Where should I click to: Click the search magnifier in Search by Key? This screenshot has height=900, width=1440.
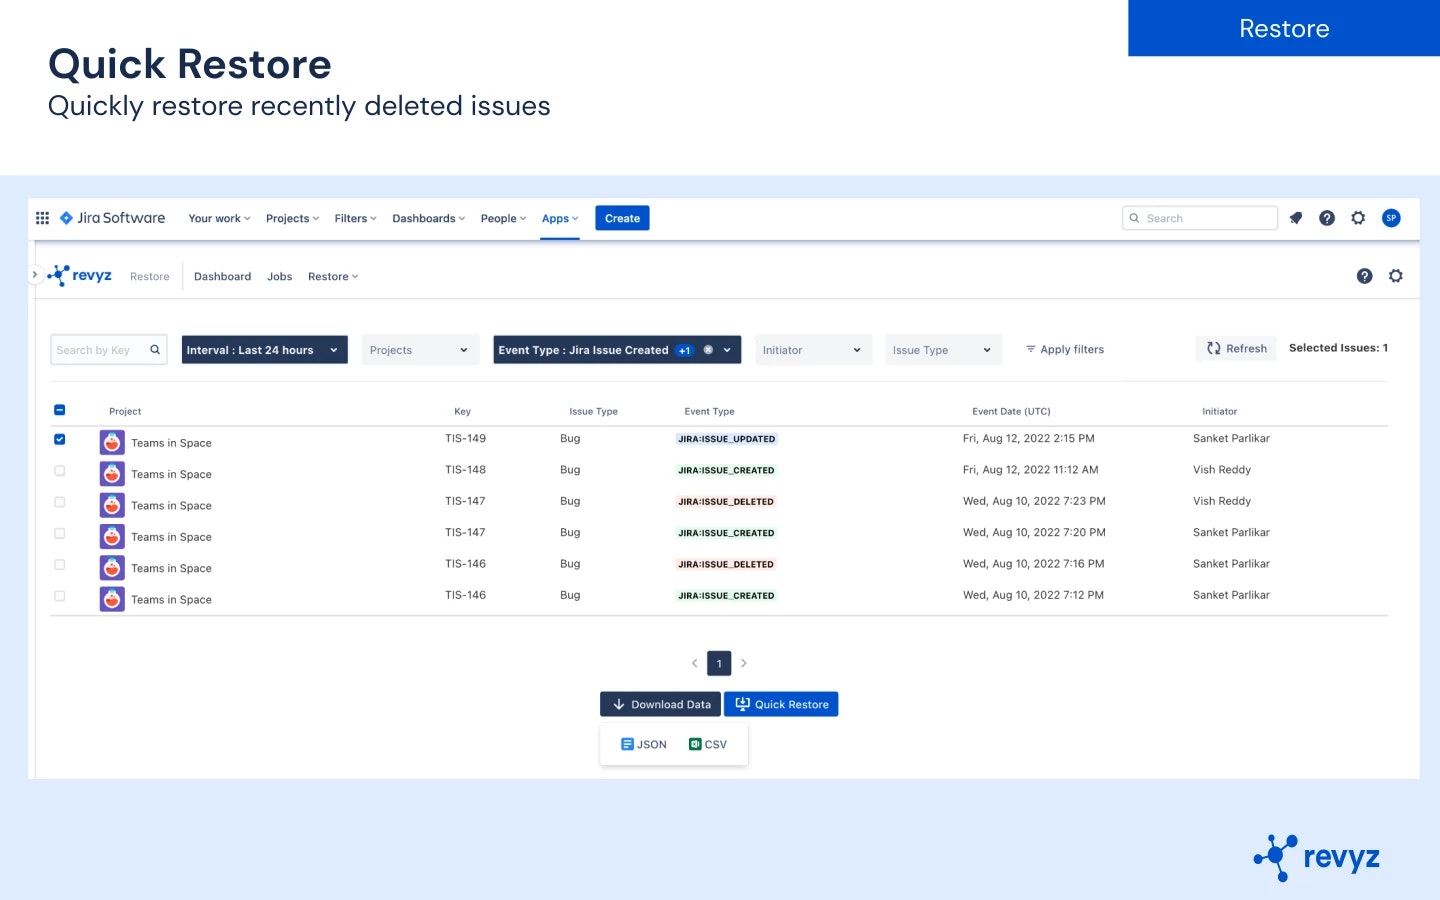pyautogui.click(x=155, y=350)
